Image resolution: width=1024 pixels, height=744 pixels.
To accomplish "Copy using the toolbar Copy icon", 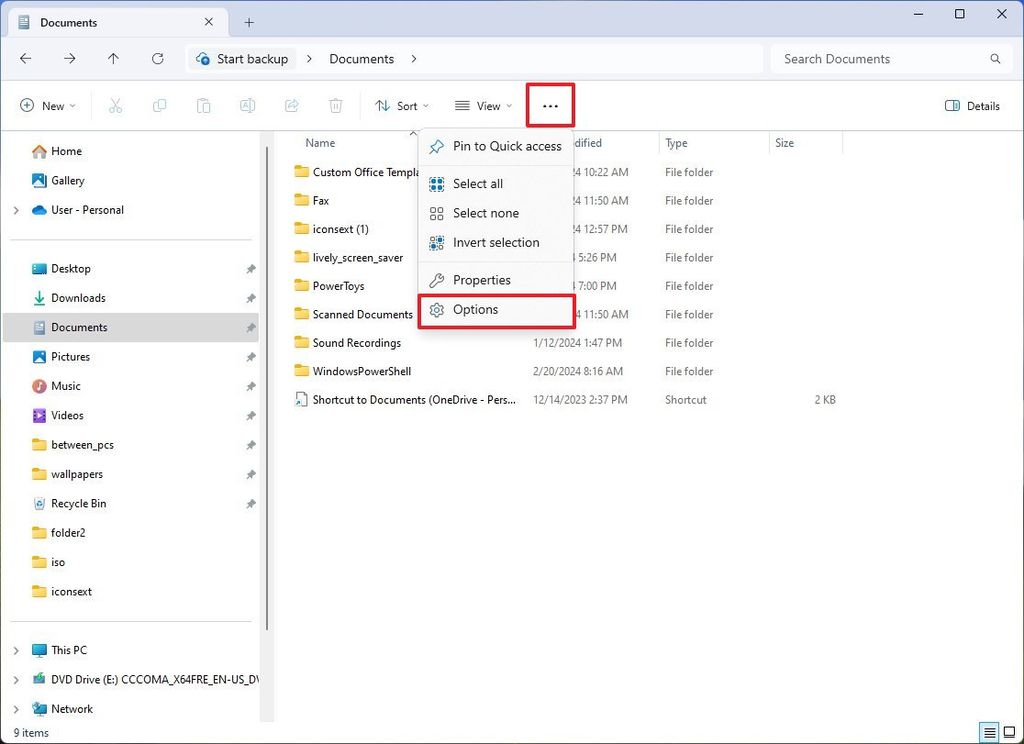I will pos(159,105).
